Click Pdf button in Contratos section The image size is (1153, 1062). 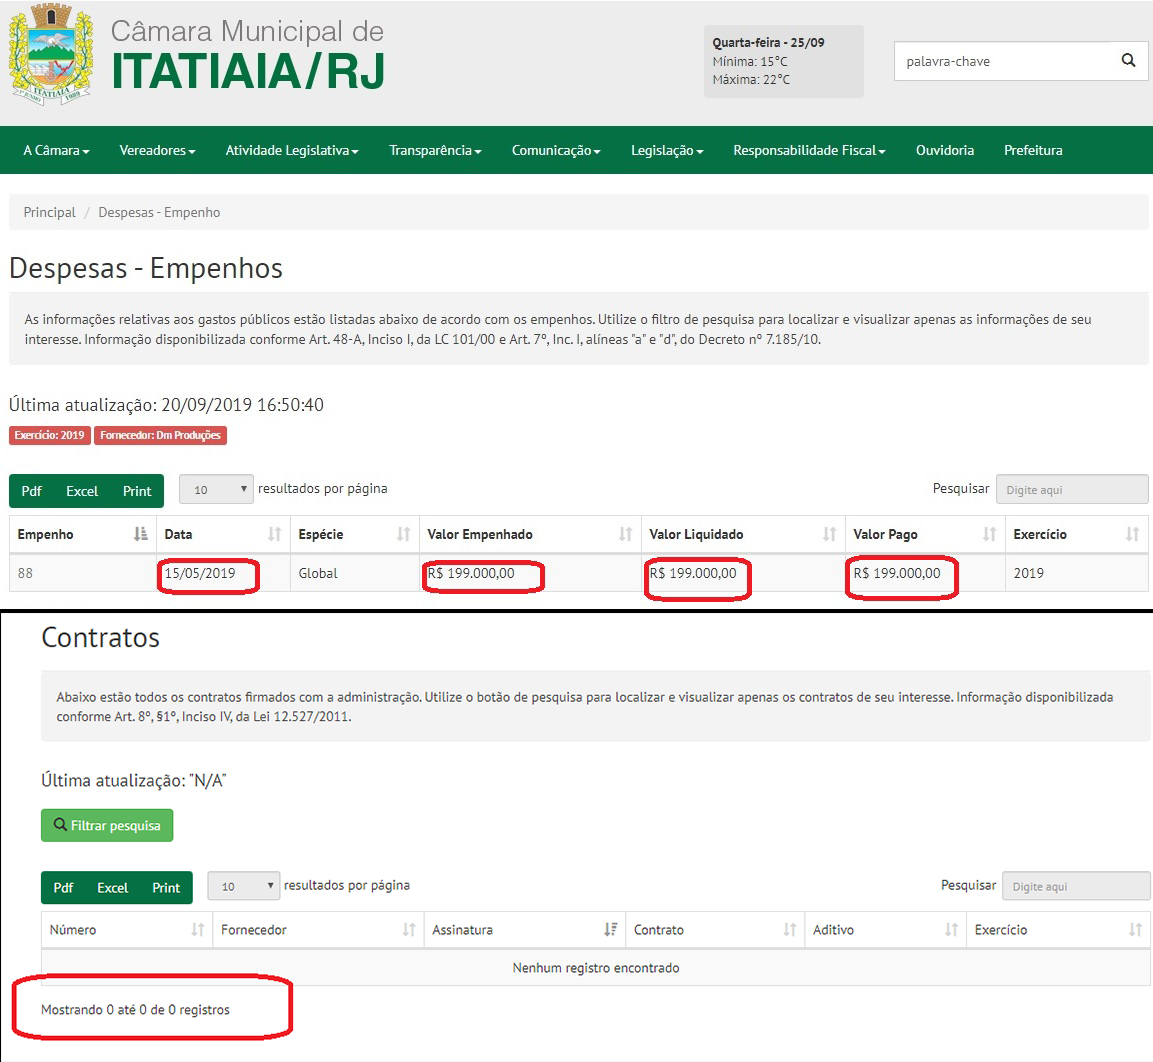point(63,888)
